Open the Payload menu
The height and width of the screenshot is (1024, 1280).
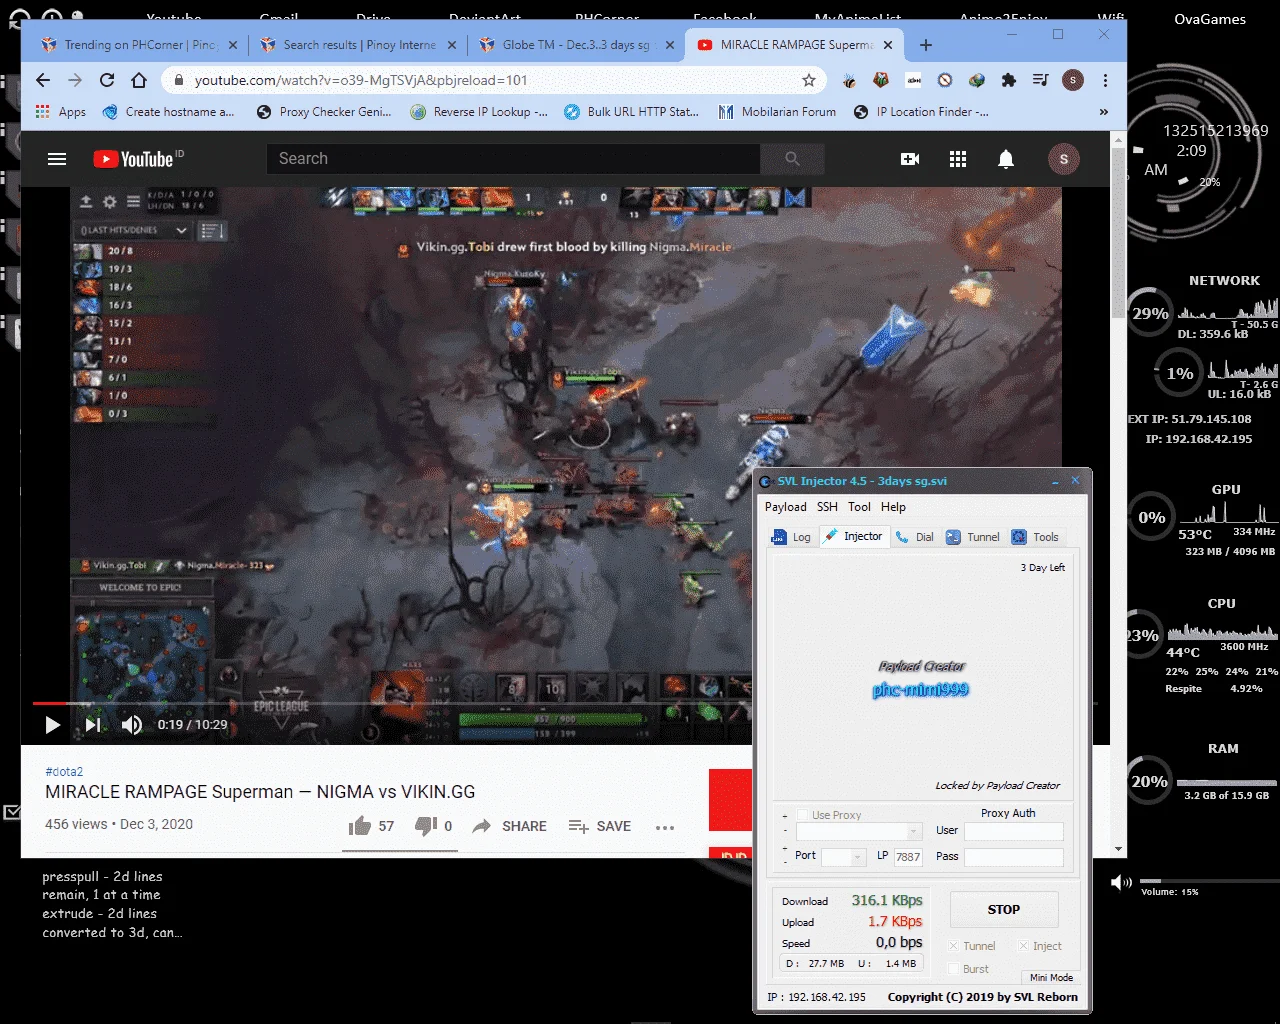(x=786, y=507)
